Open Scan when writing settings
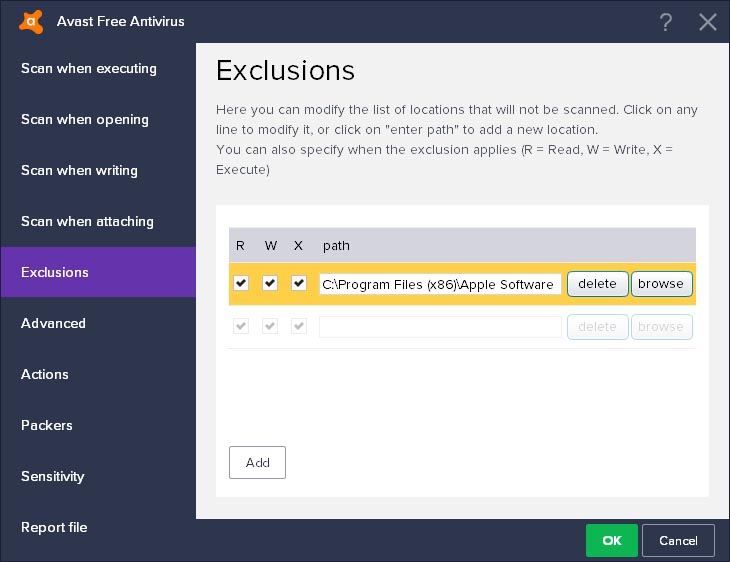Image resolution: width=730 pixels, height=562 pixels. click(79, 170)
